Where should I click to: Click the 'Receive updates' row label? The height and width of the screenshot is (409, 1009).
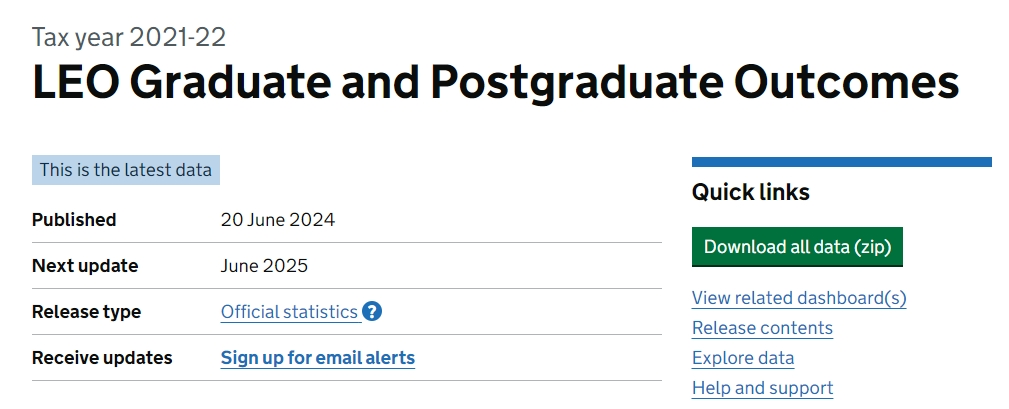tap(102, 358)
